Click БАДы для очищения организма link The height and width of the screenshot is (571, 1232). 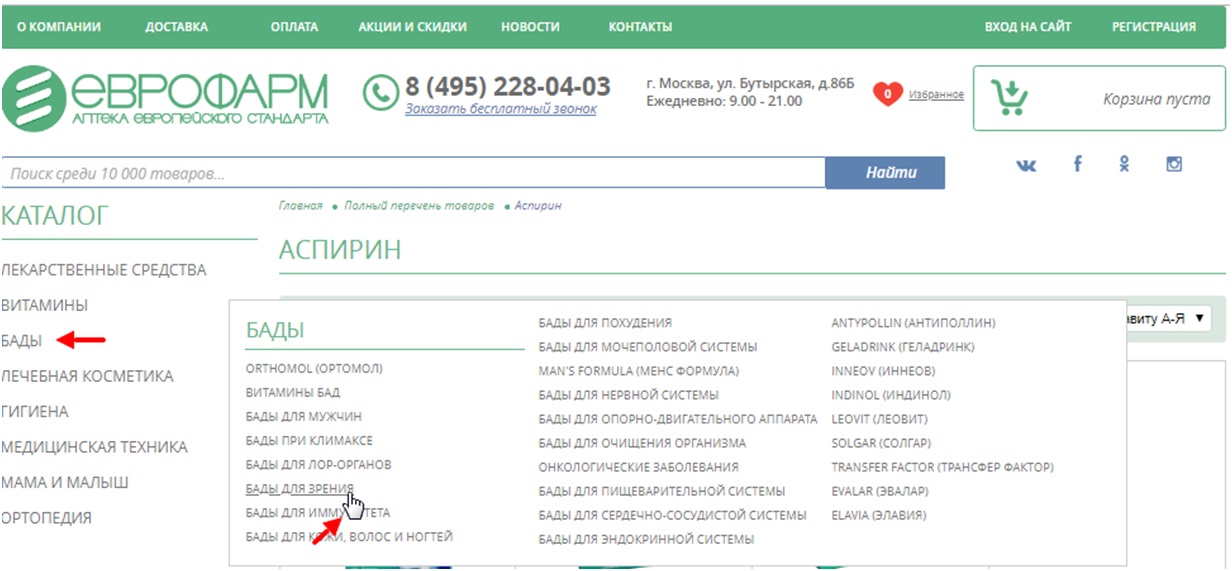pyautogui.click(x=642, y=443)
